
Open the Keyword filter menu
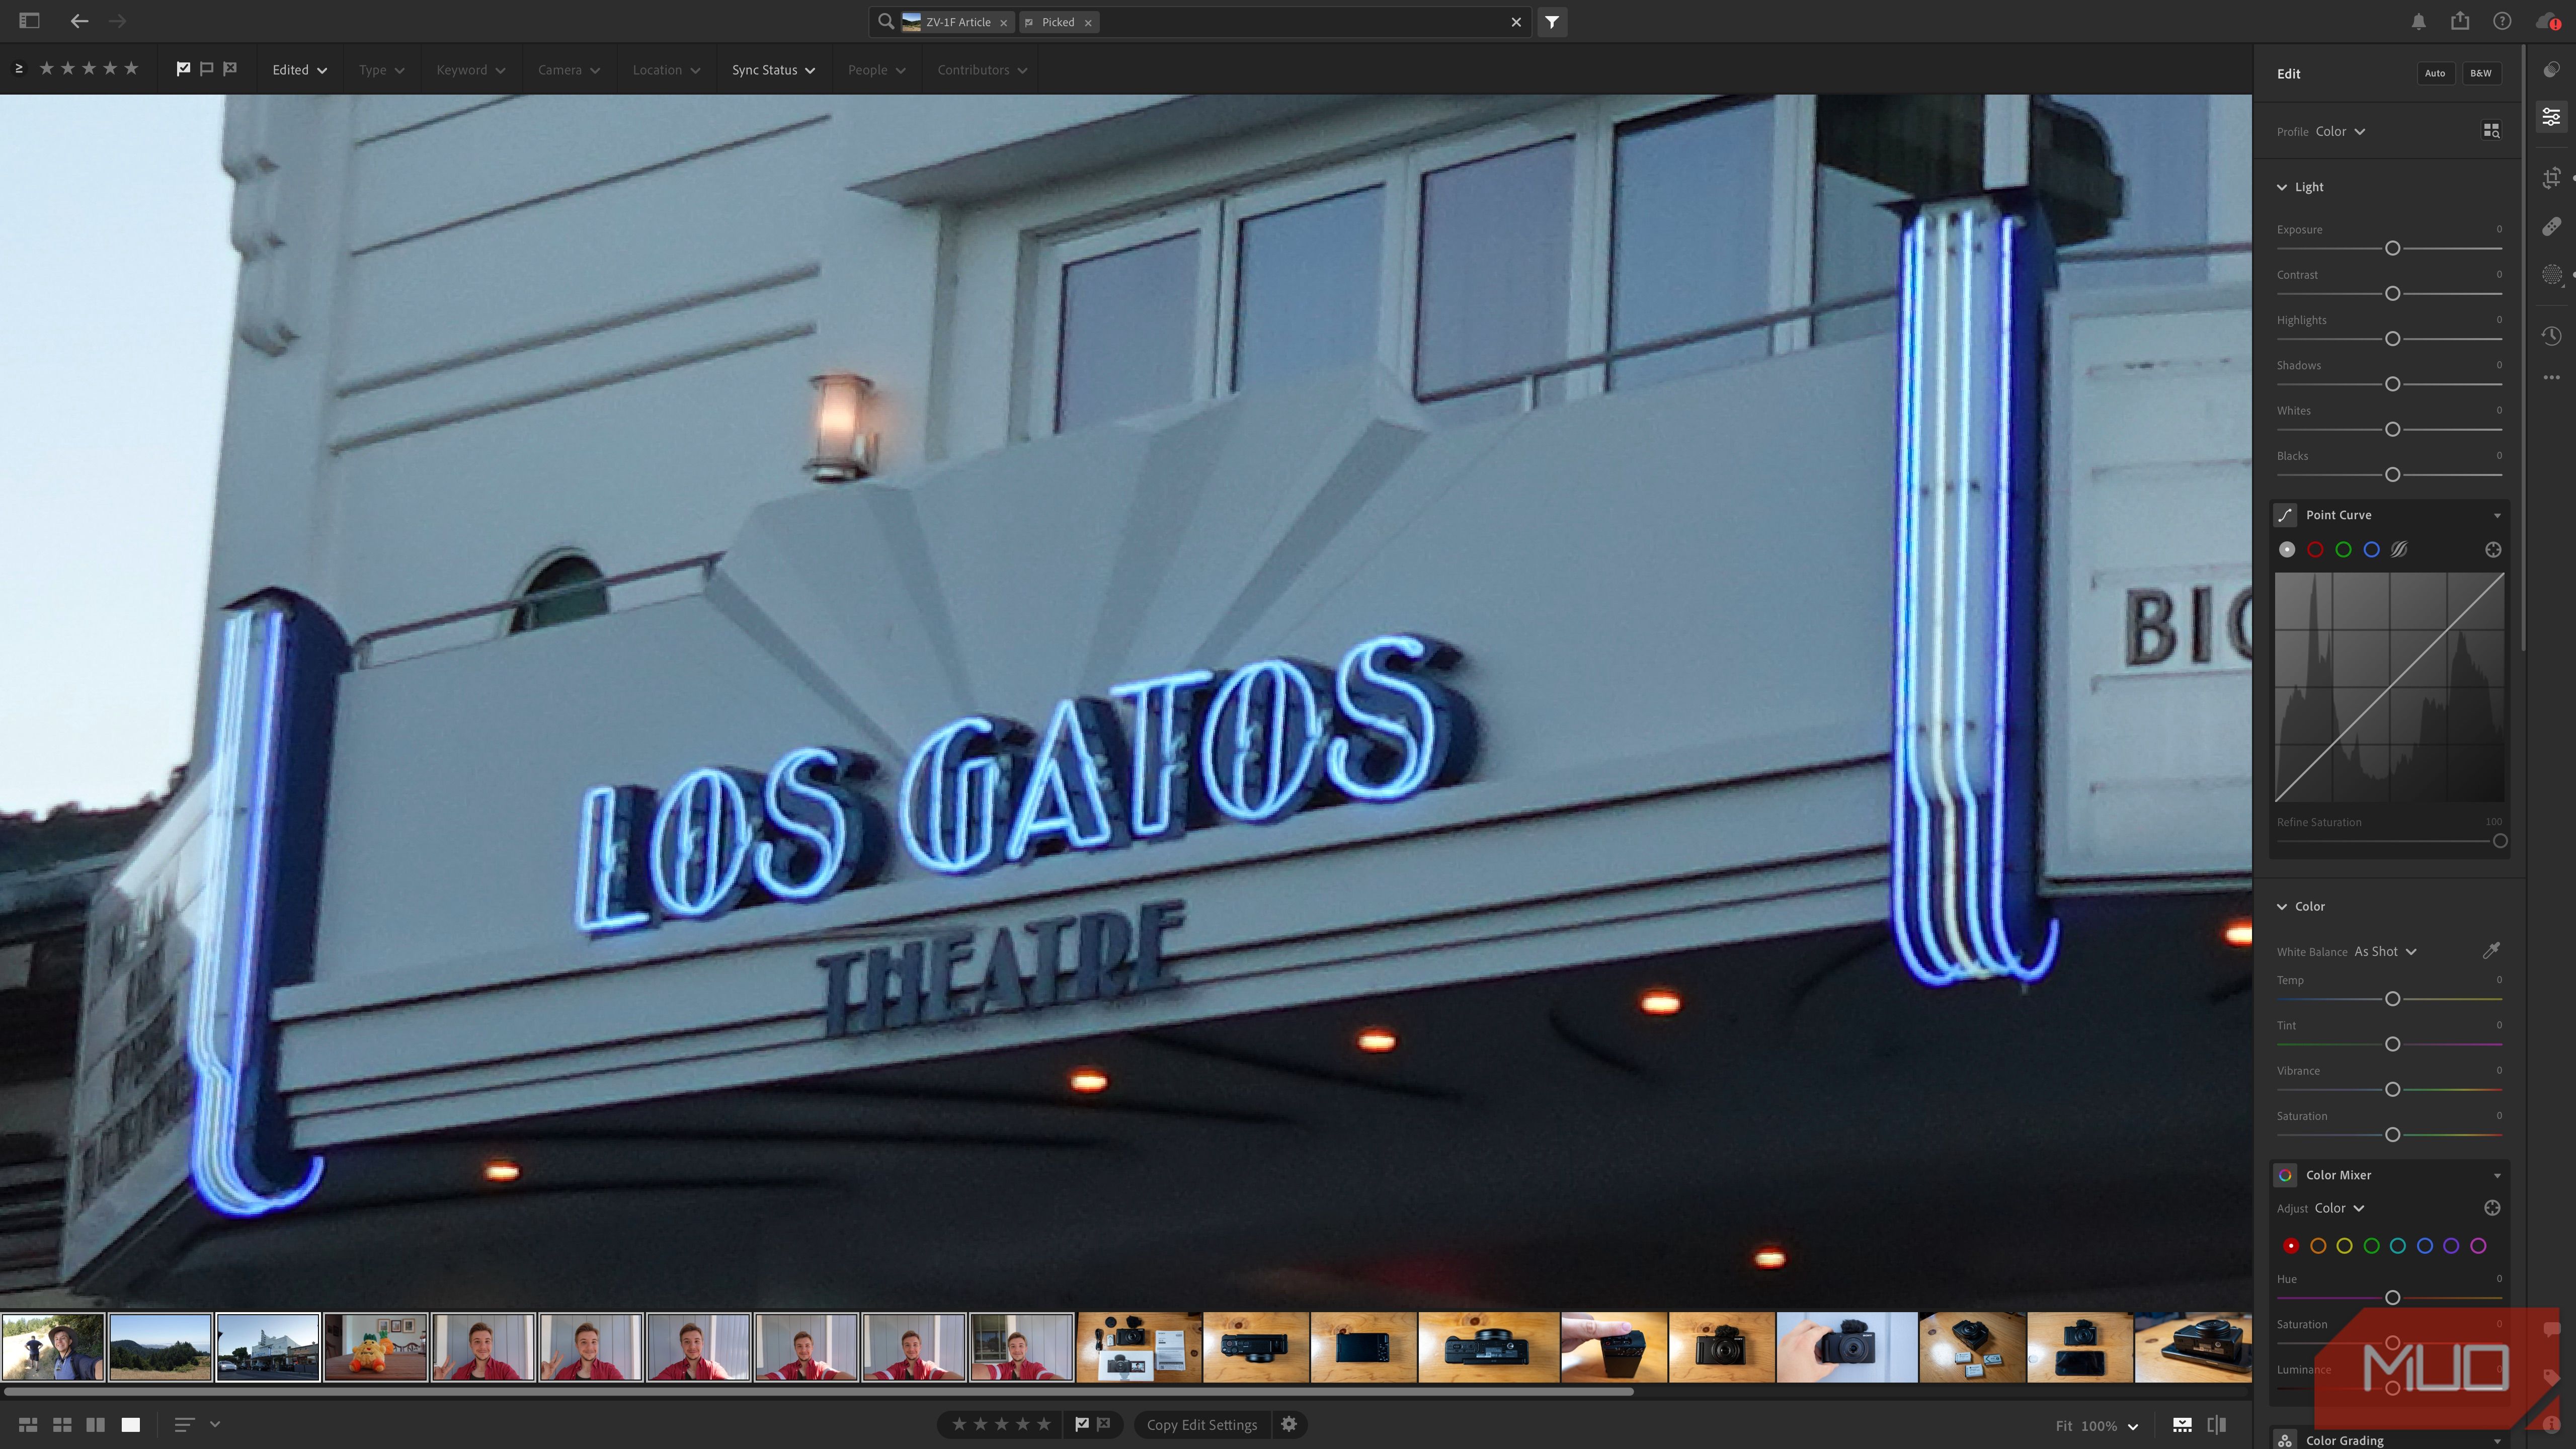point(470,69)
